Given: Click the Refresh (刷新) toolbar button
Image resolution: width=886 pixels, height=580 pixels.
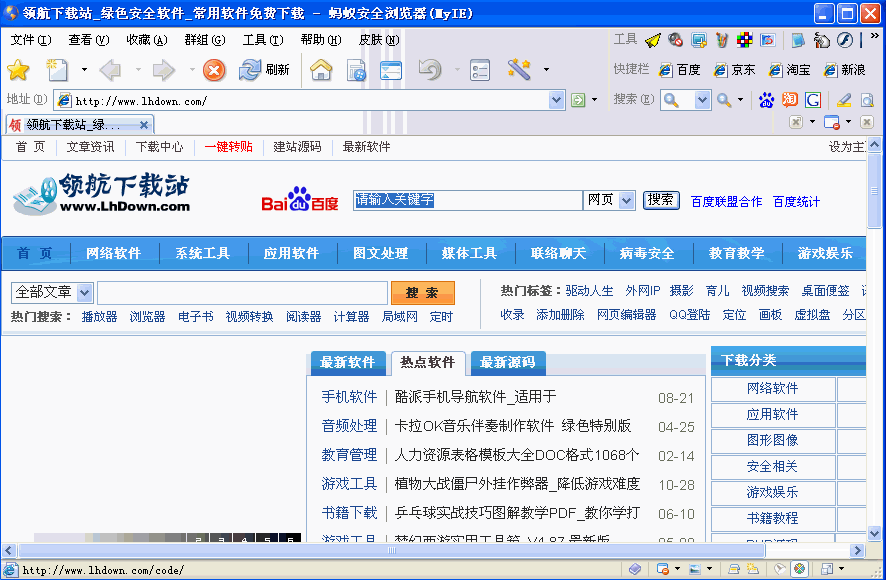Looking at the screenshot, I should pos(264,70).
